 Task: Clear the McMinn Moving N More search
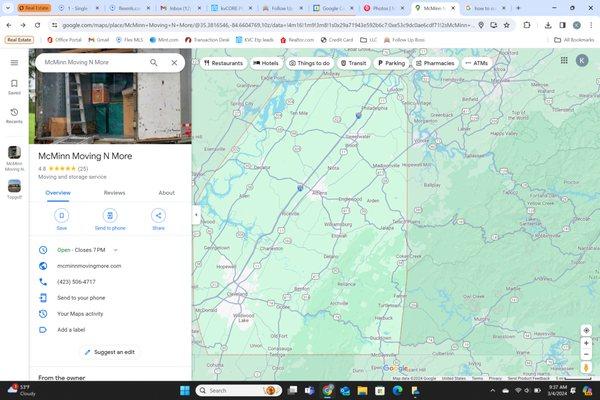[174, 62]
